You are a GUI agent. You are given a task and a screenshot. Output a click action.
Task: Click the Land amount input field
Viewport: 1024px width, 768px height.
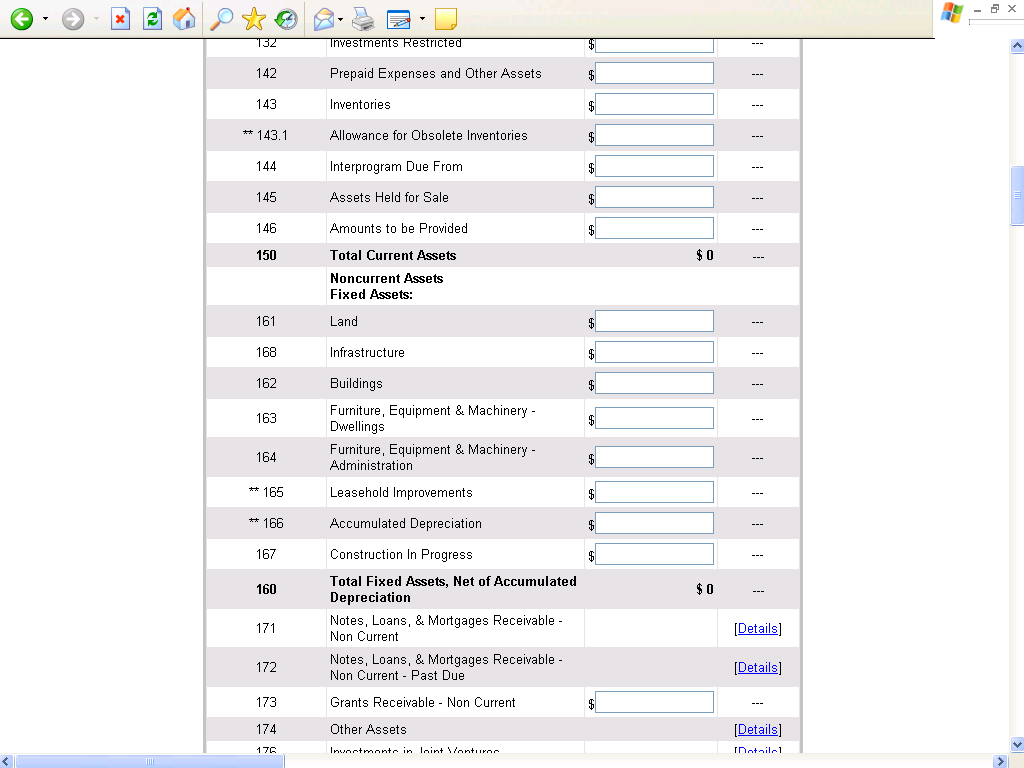654,321
